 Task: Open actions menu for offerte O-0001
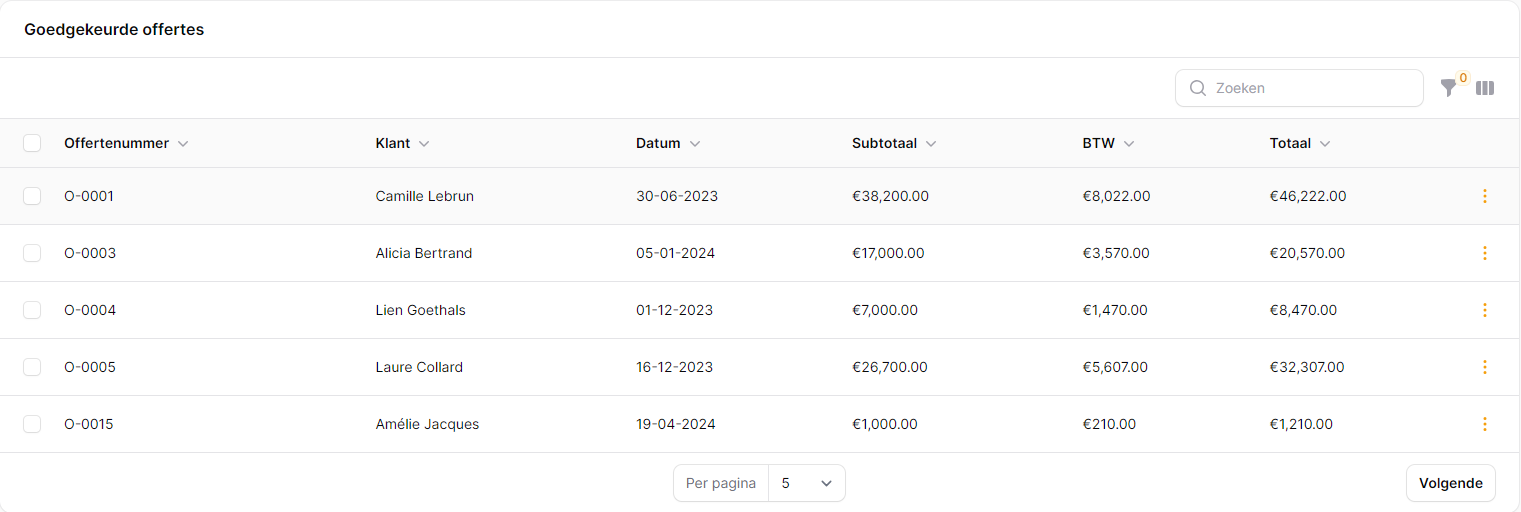1484,196
